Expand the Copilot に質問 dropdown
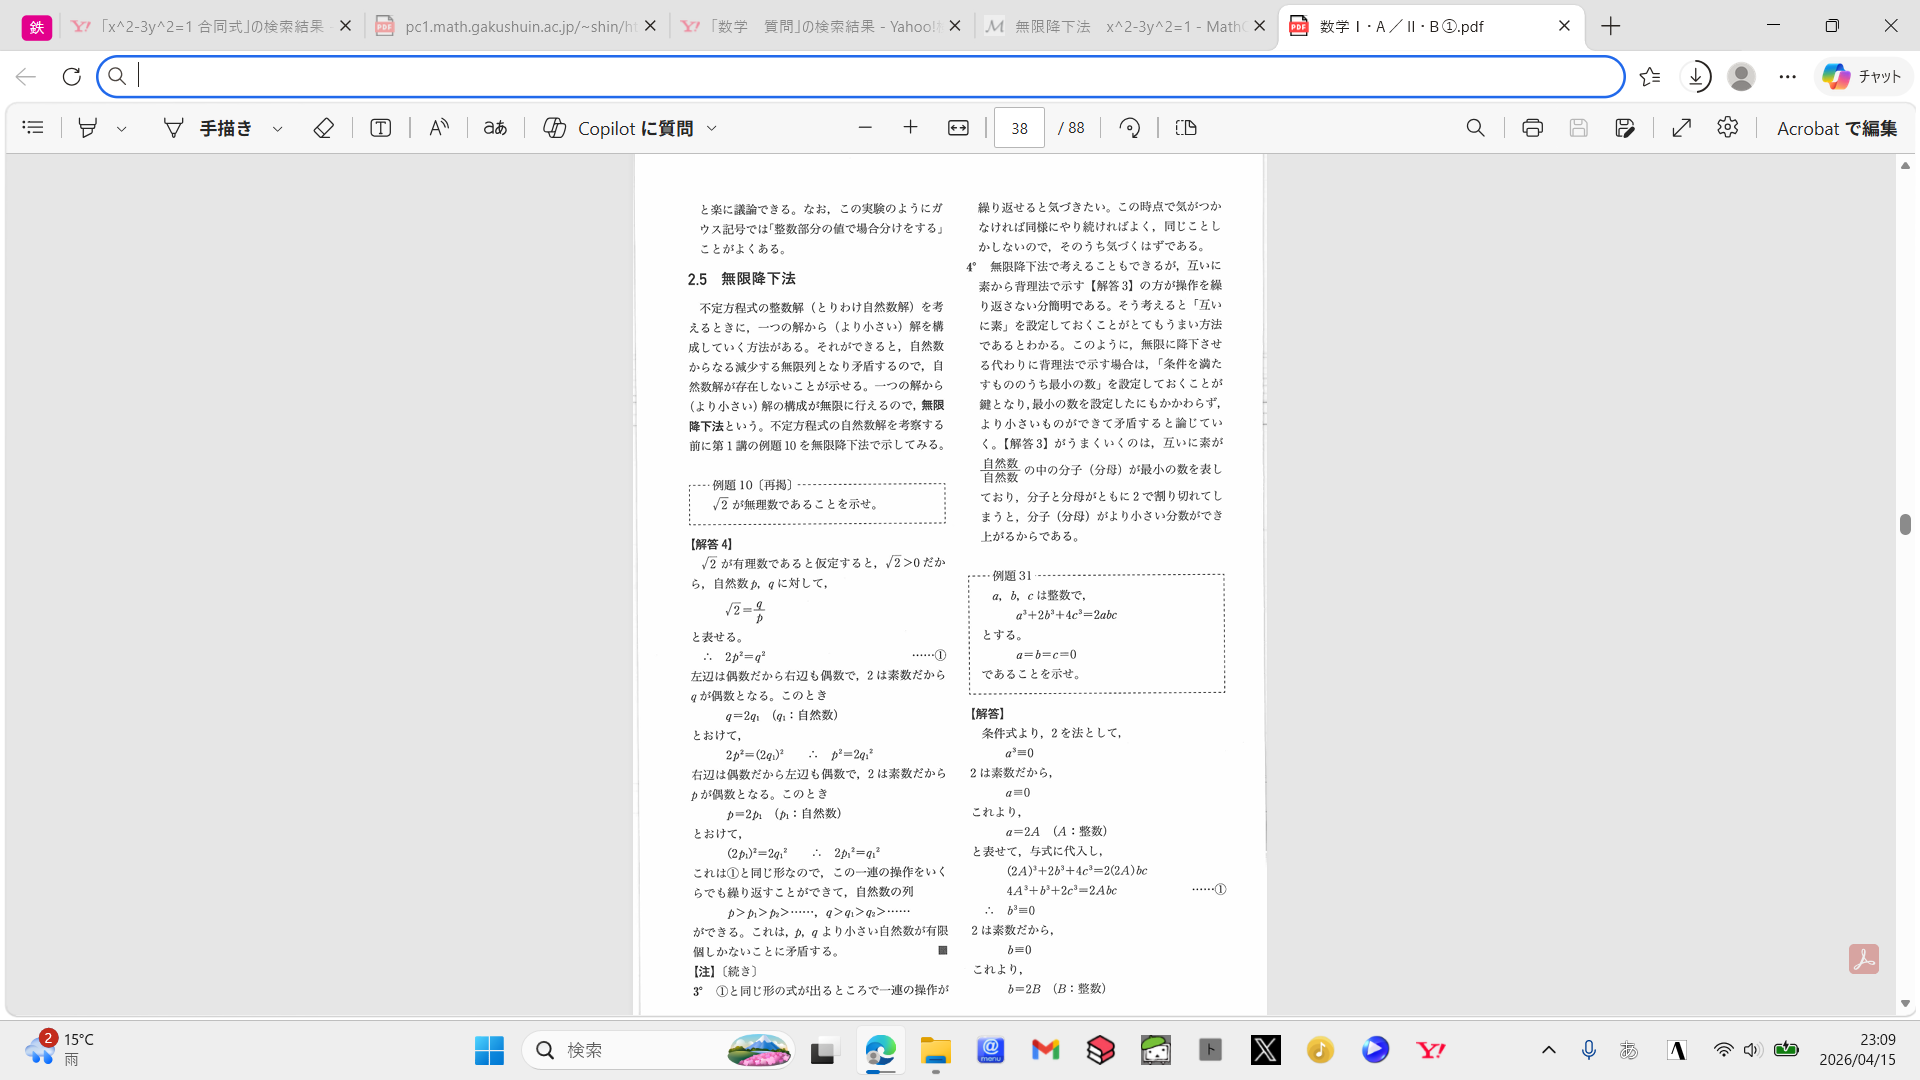The width and height of the screenshot is (1920, 1080). (711, 128)
